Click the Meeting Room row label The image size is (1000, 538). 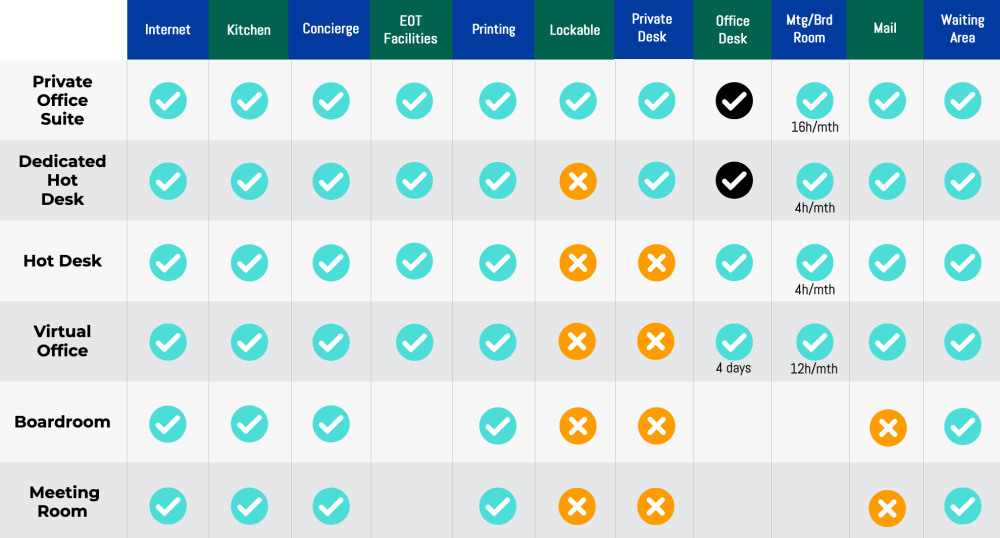point(62,502)
